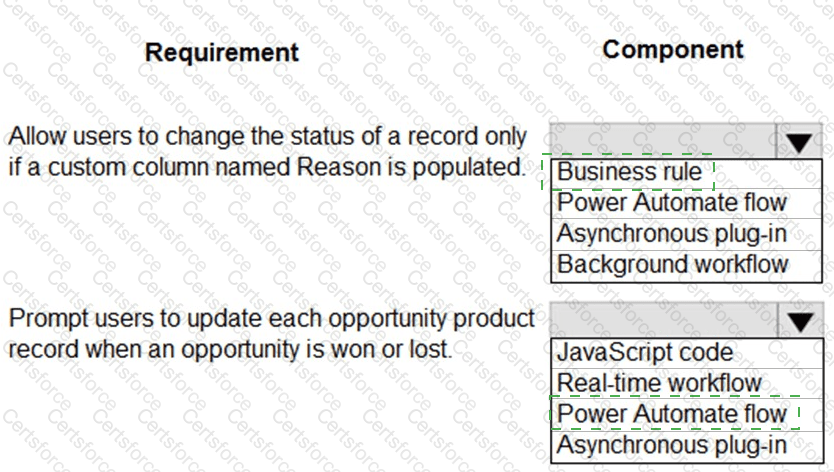Image resolution: width=834 pixels, height=472 pixels.
Task: Select the Real-time workflow option
Action: 659,383
